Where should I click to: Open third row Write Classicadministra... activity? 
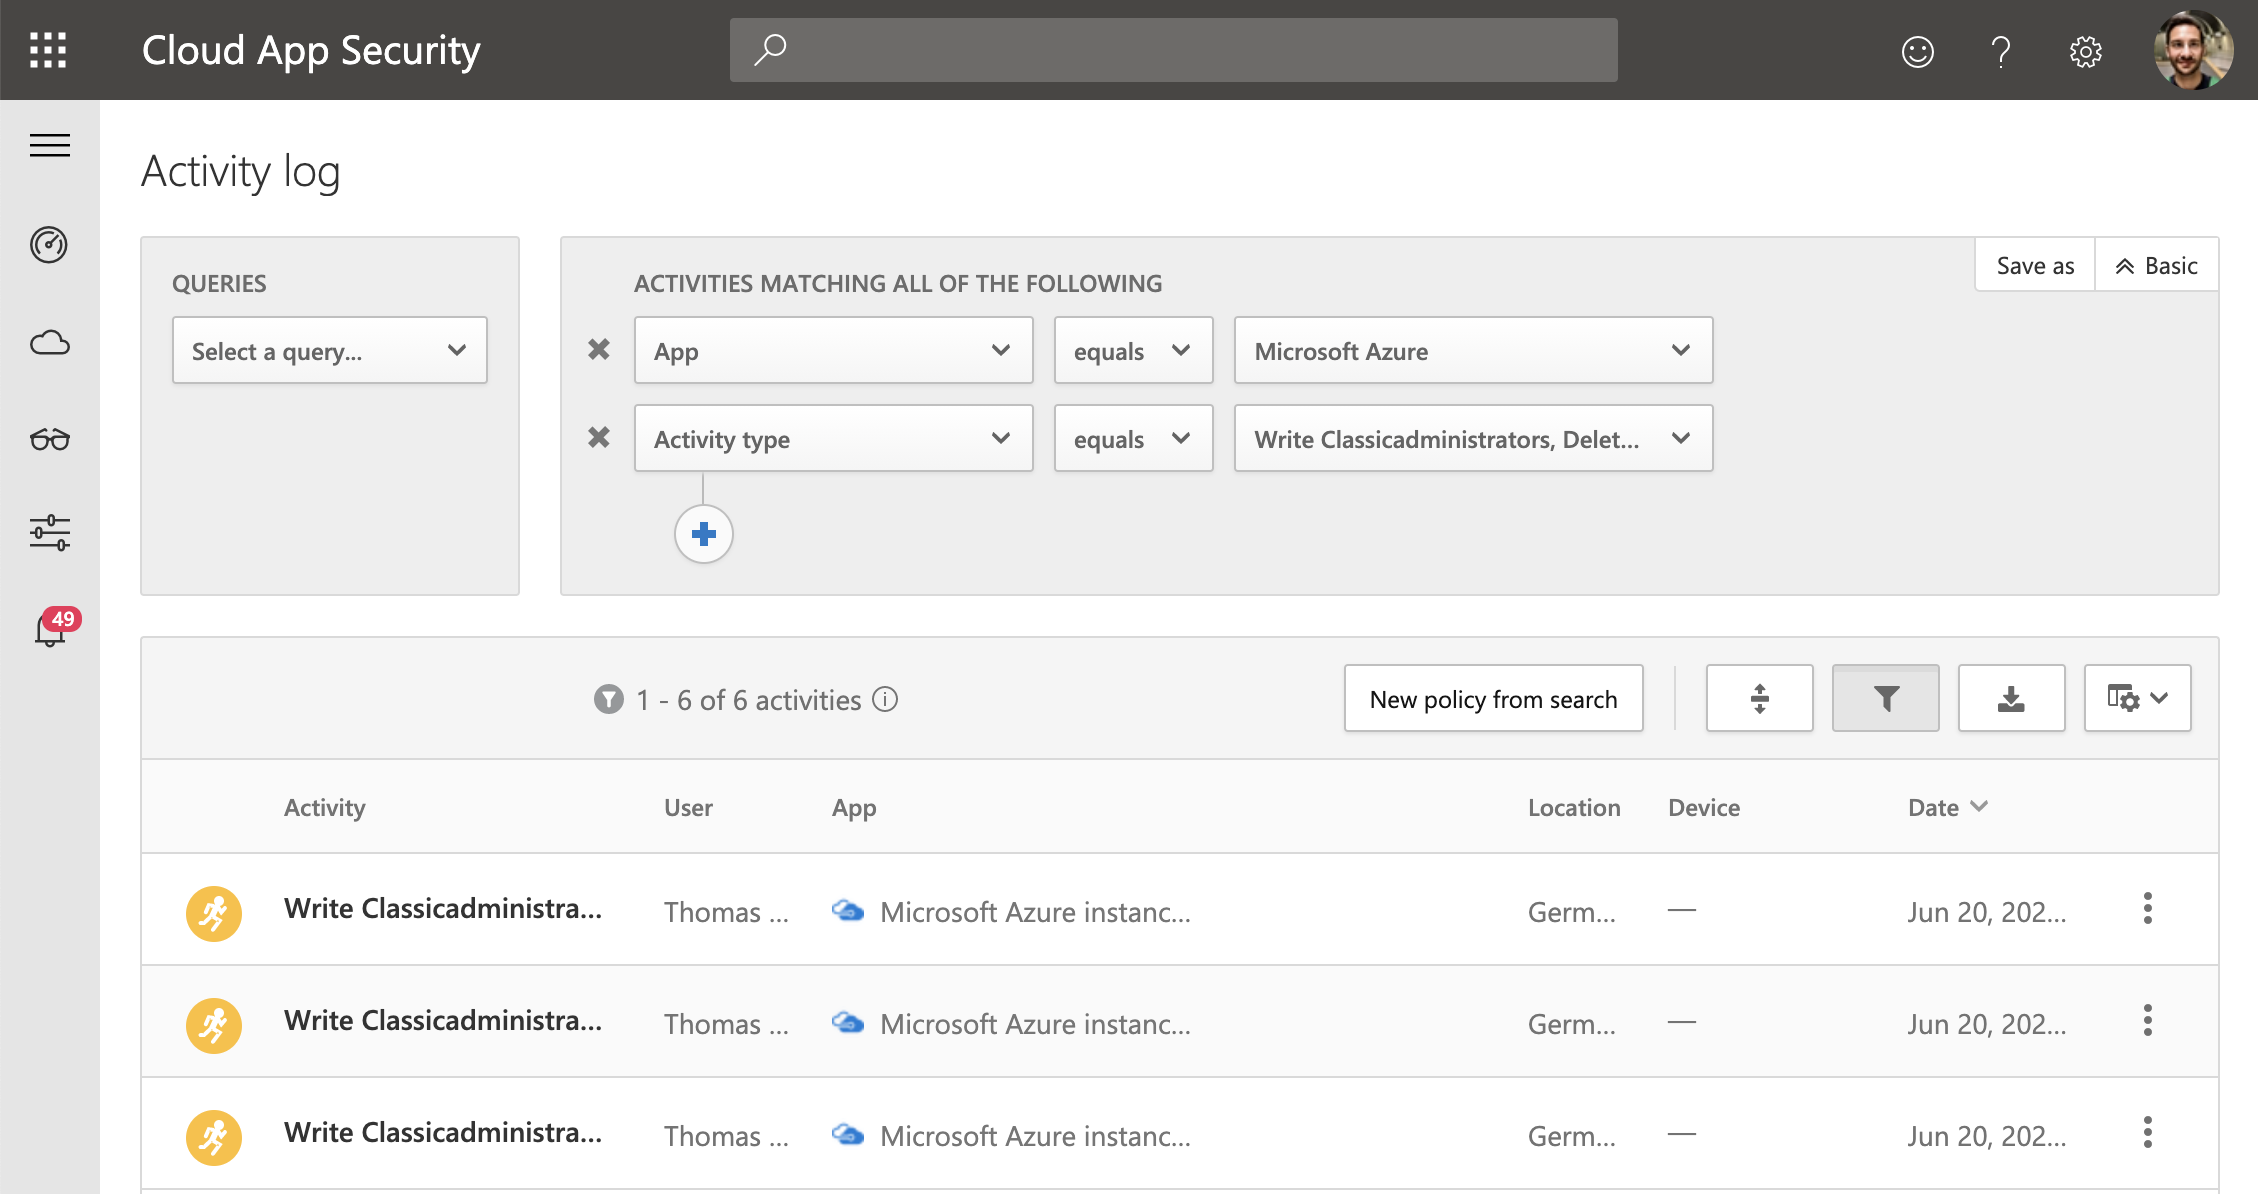pyautogui.click(x=443, y=1132)
